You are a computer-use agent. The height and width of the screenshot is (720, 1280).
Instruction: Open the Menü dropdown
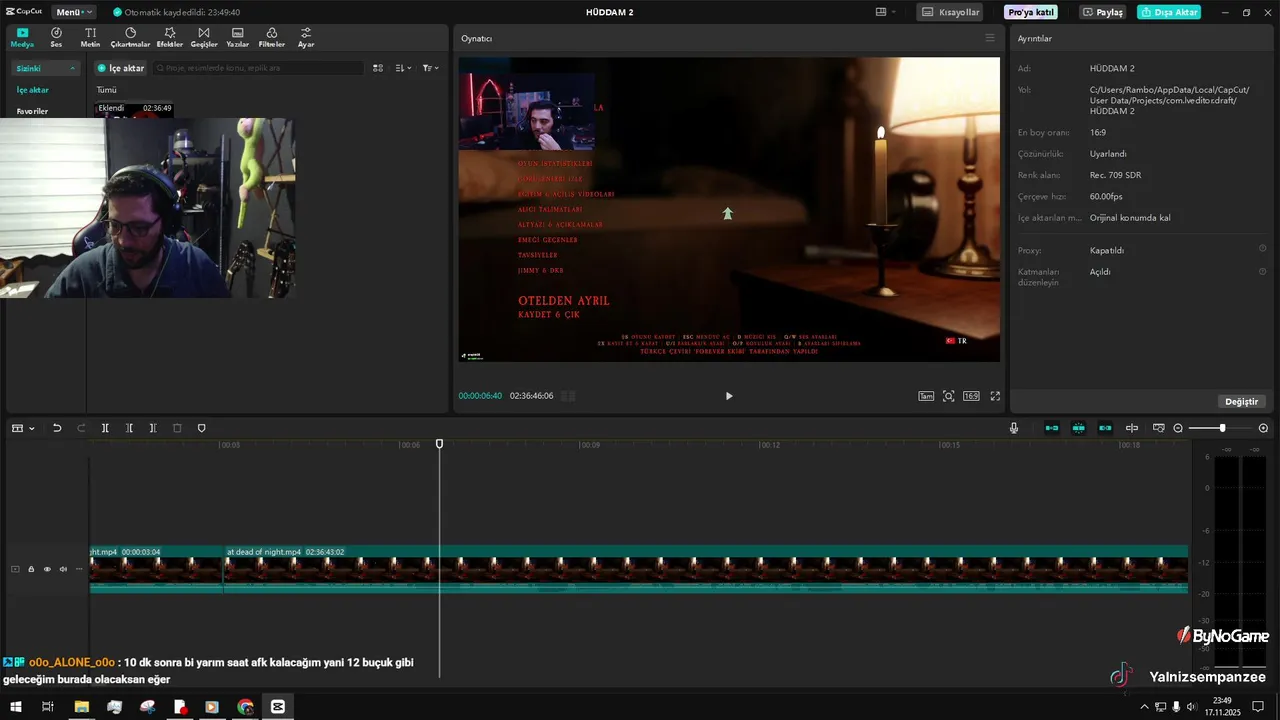74,12
